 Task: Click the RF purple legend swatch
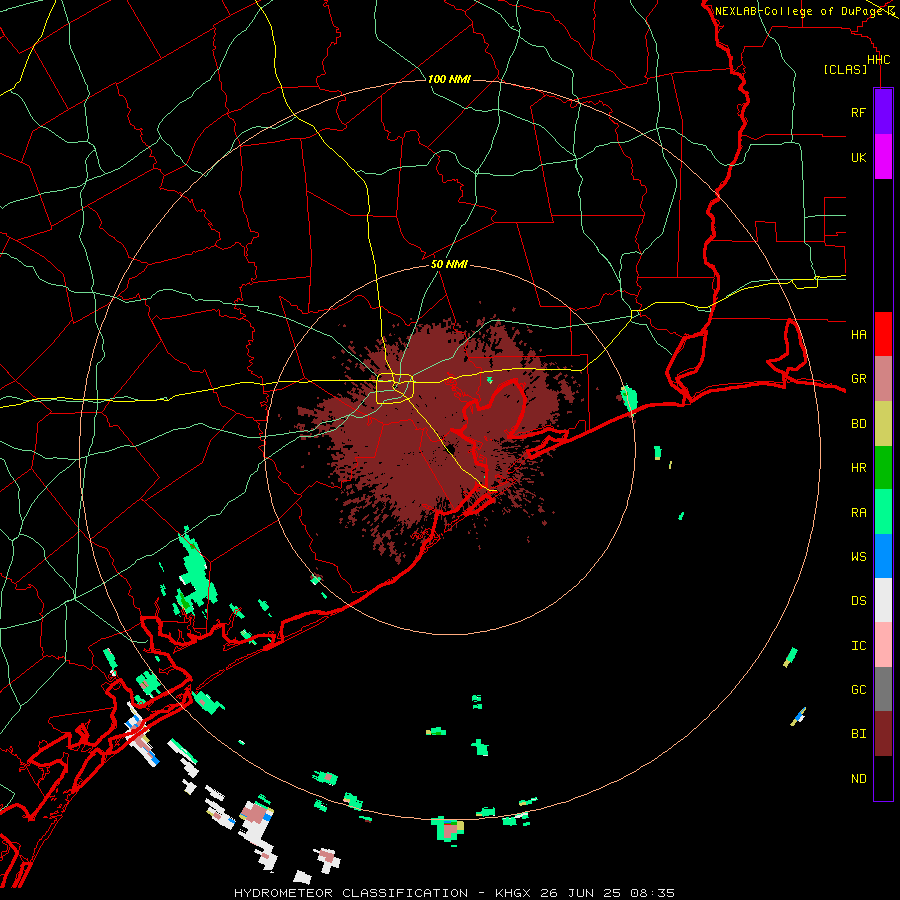883,112
